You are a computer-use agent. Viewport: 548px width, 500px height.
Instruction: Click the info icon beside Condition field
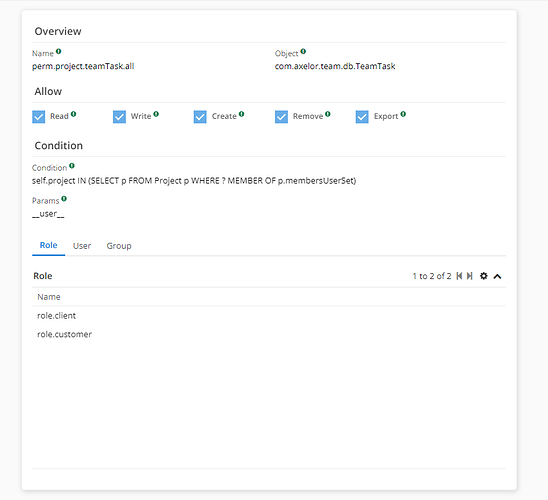[72, 166]
